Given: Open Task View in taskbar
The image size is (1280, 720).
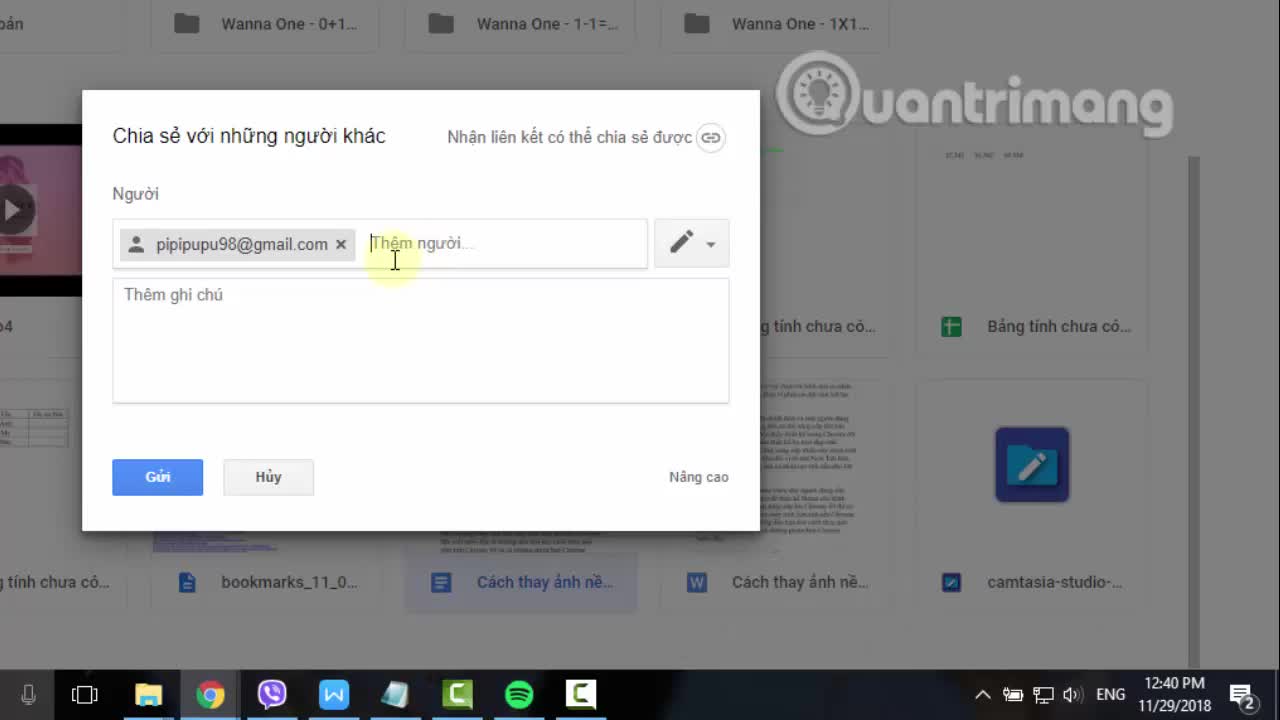Looking at the screenshot, I should [85, 694].
